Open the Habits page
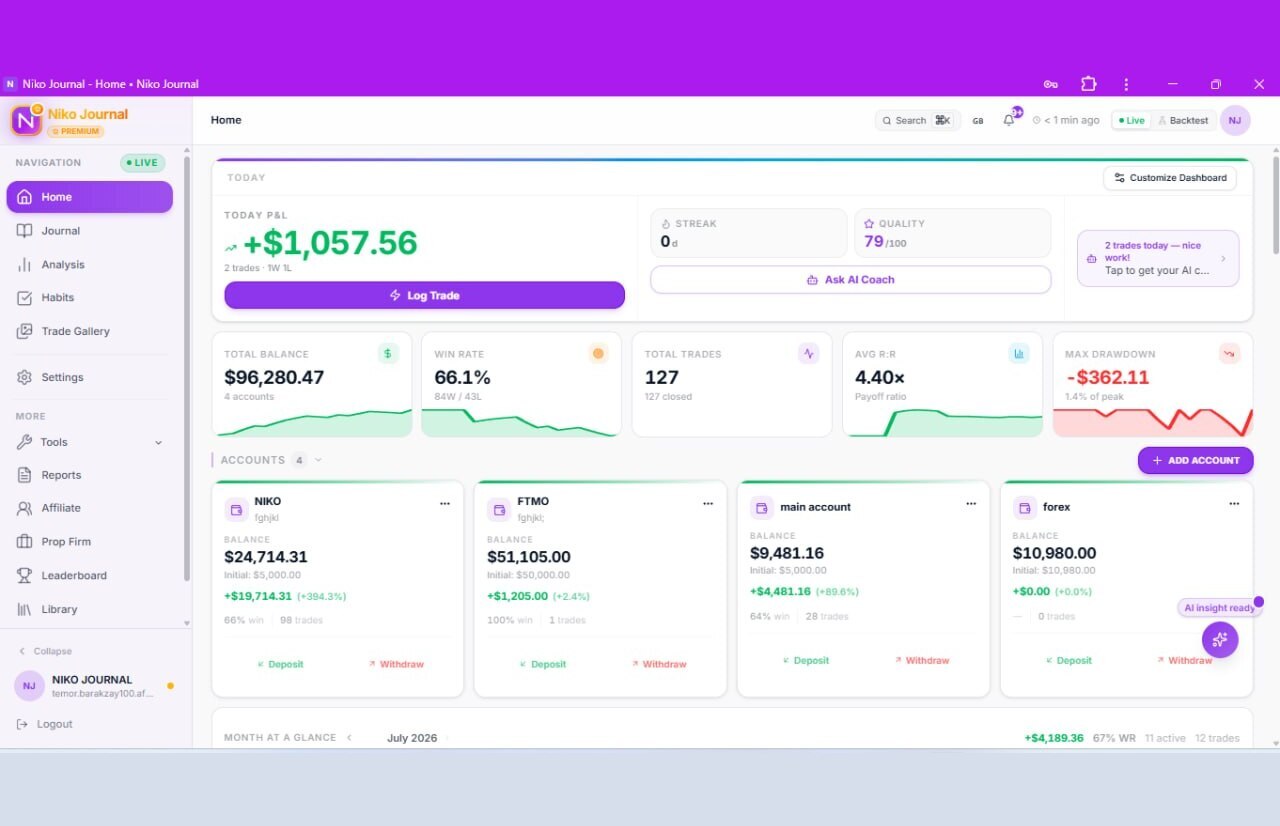The width and height of the screenshot is (1280, 826). (x=90, y=298)
